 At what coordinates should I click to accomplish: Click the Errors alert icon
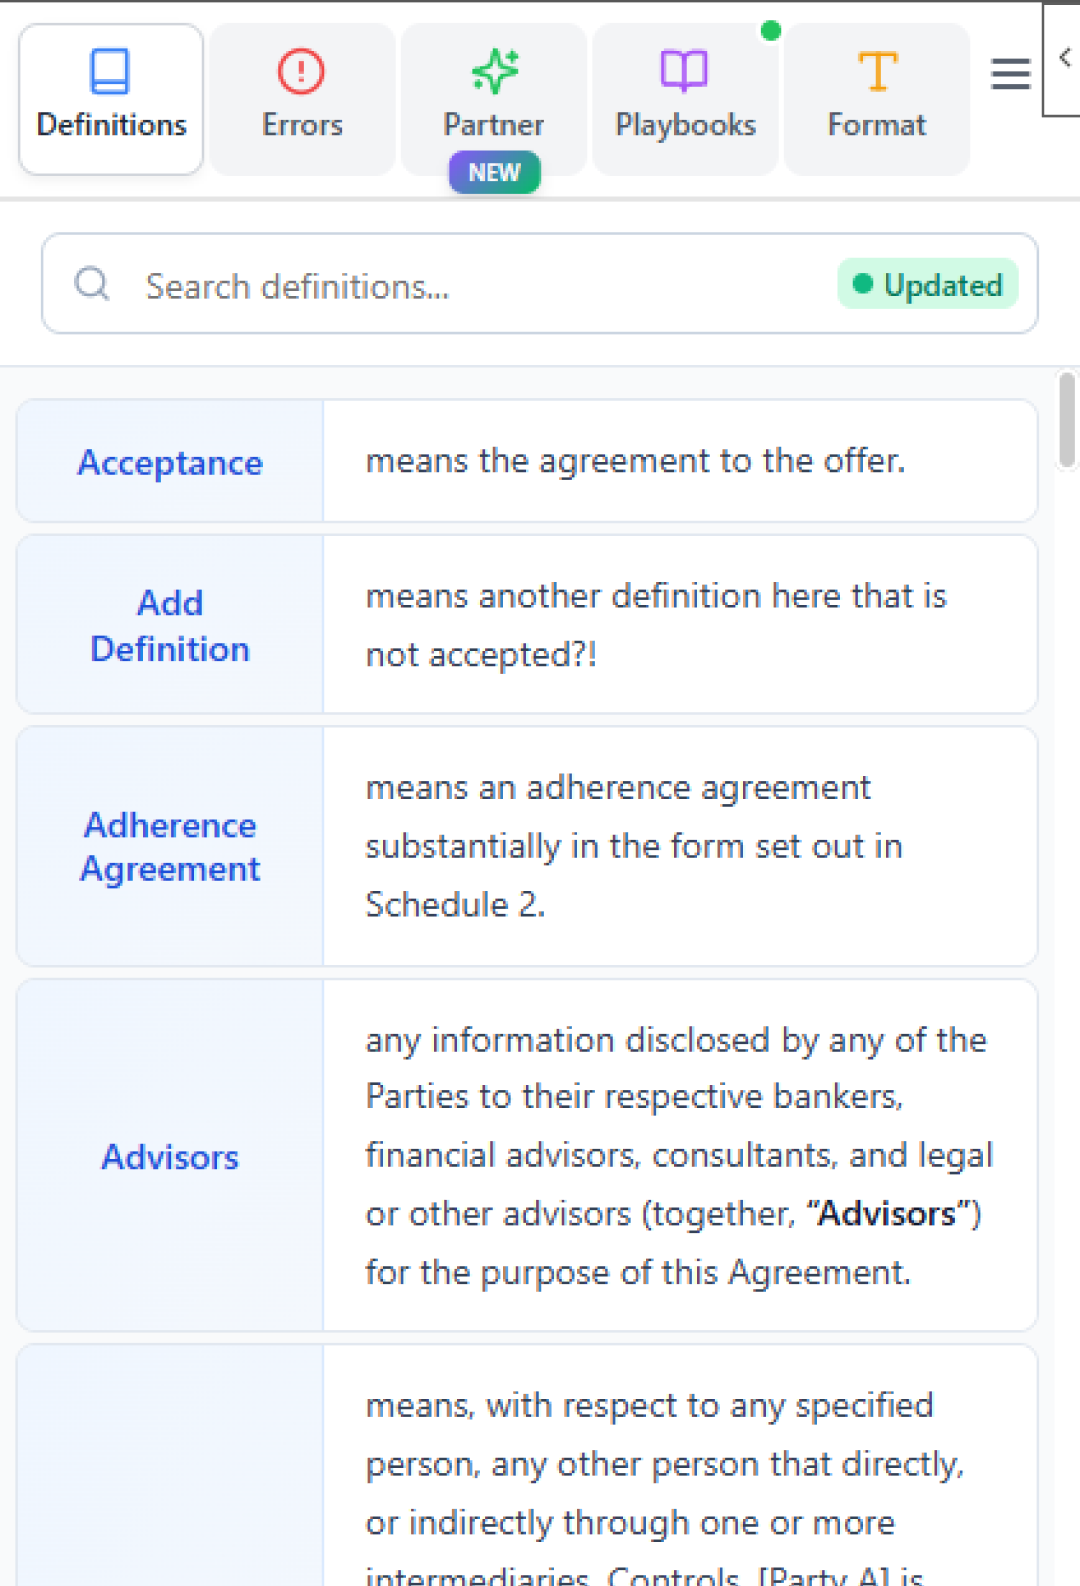click(x=302, y=71)
